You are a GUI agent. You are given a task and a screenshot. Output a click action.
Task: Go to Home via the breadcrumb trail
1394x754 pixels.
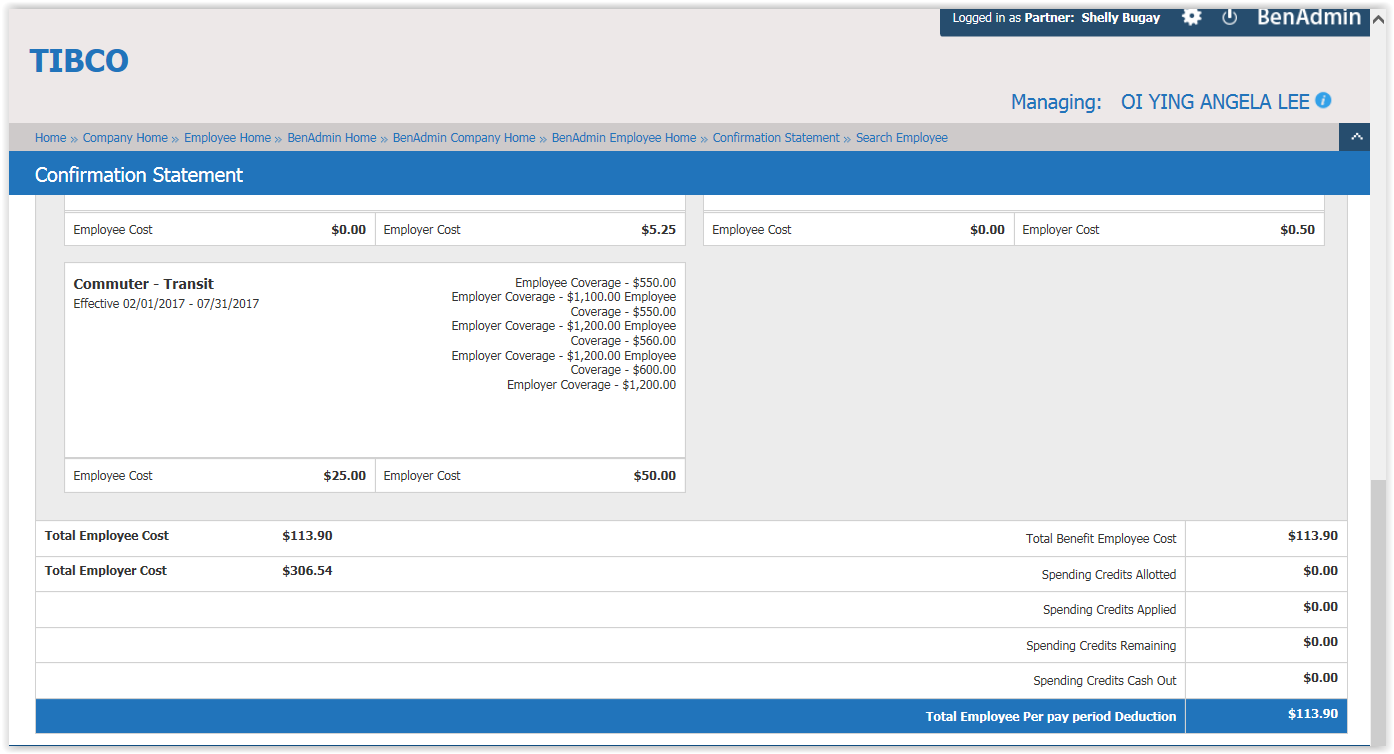coord(50,137)
